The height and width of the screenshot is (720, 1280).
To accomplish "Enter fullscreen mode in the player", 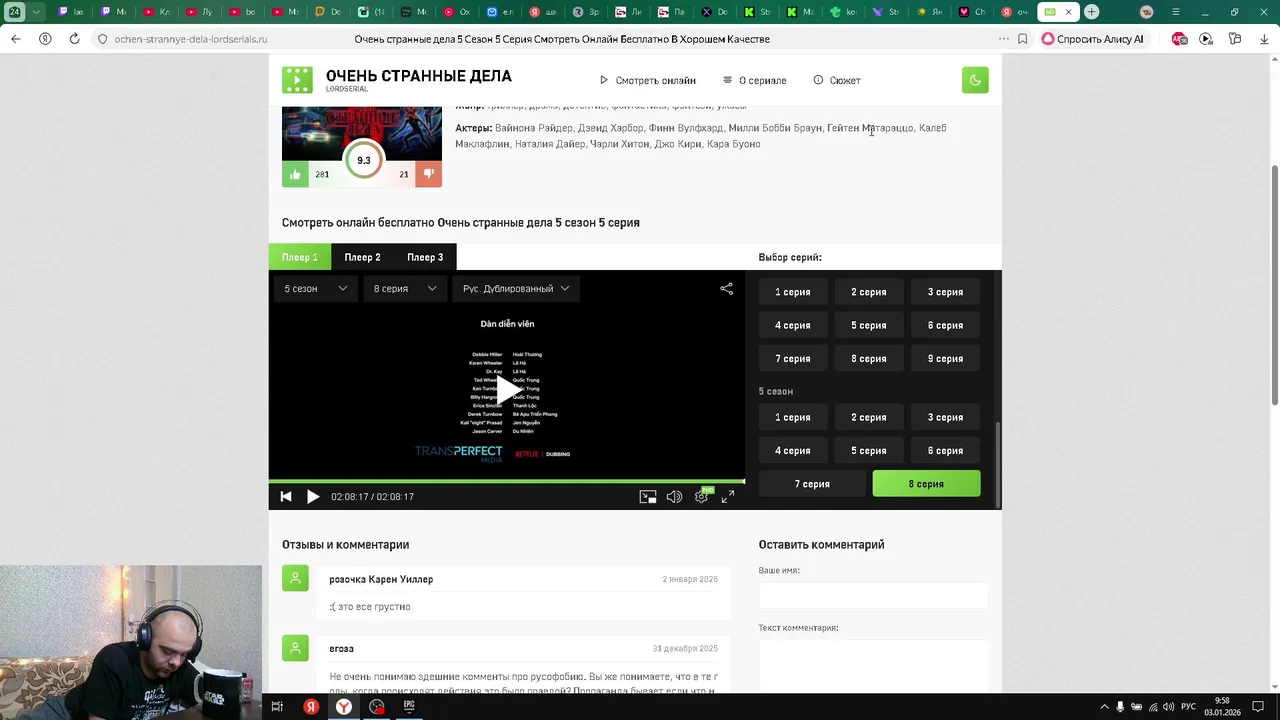I will [x=728, y=497].
